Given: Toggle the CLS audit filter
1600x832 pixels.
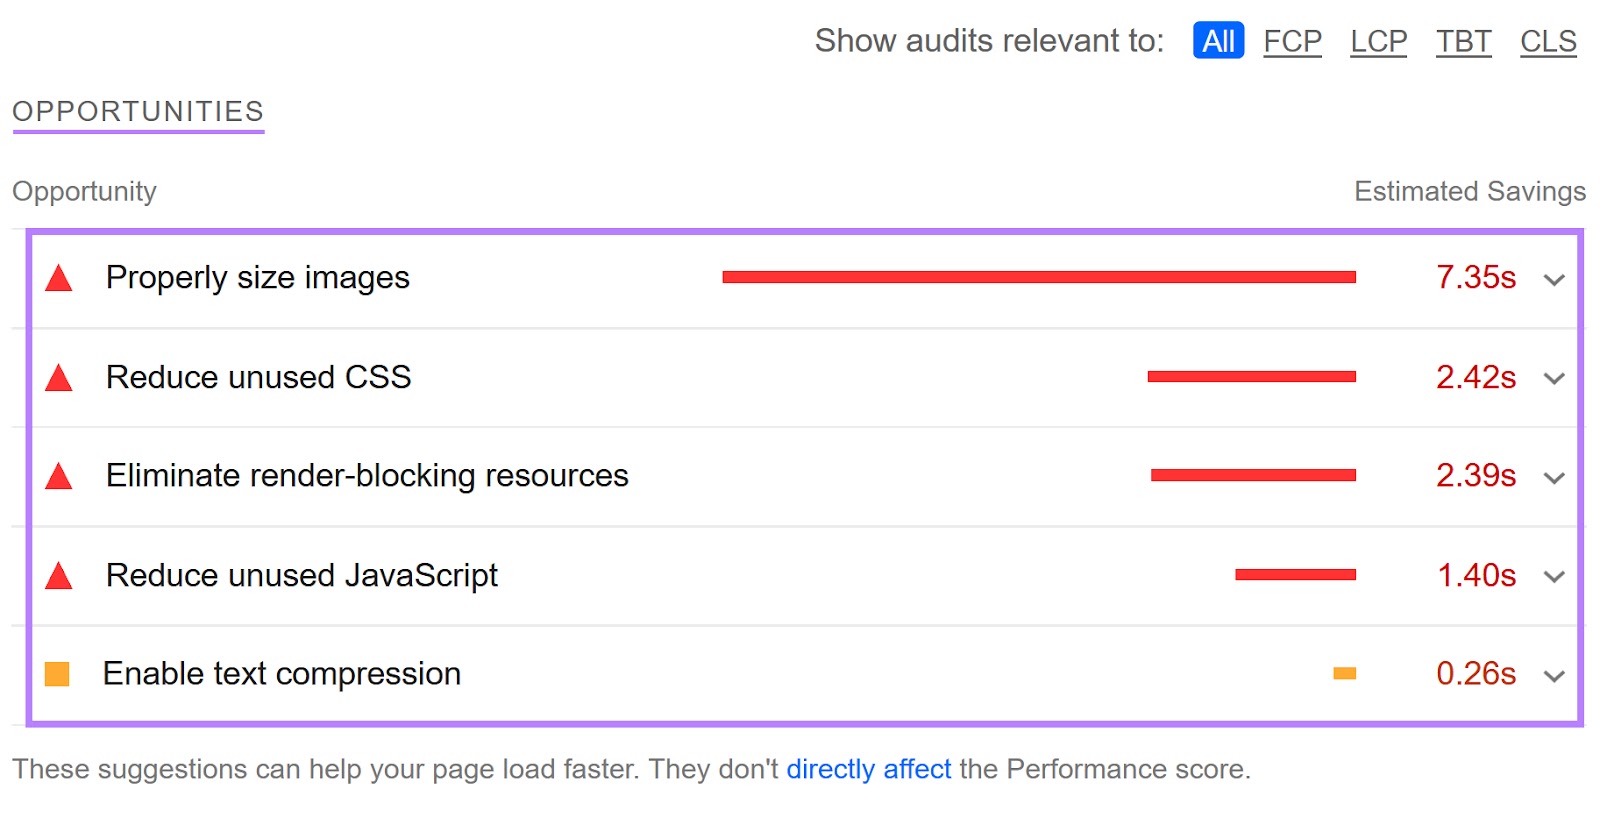Looking at the screenshot, I should (x=1546, y=41).
